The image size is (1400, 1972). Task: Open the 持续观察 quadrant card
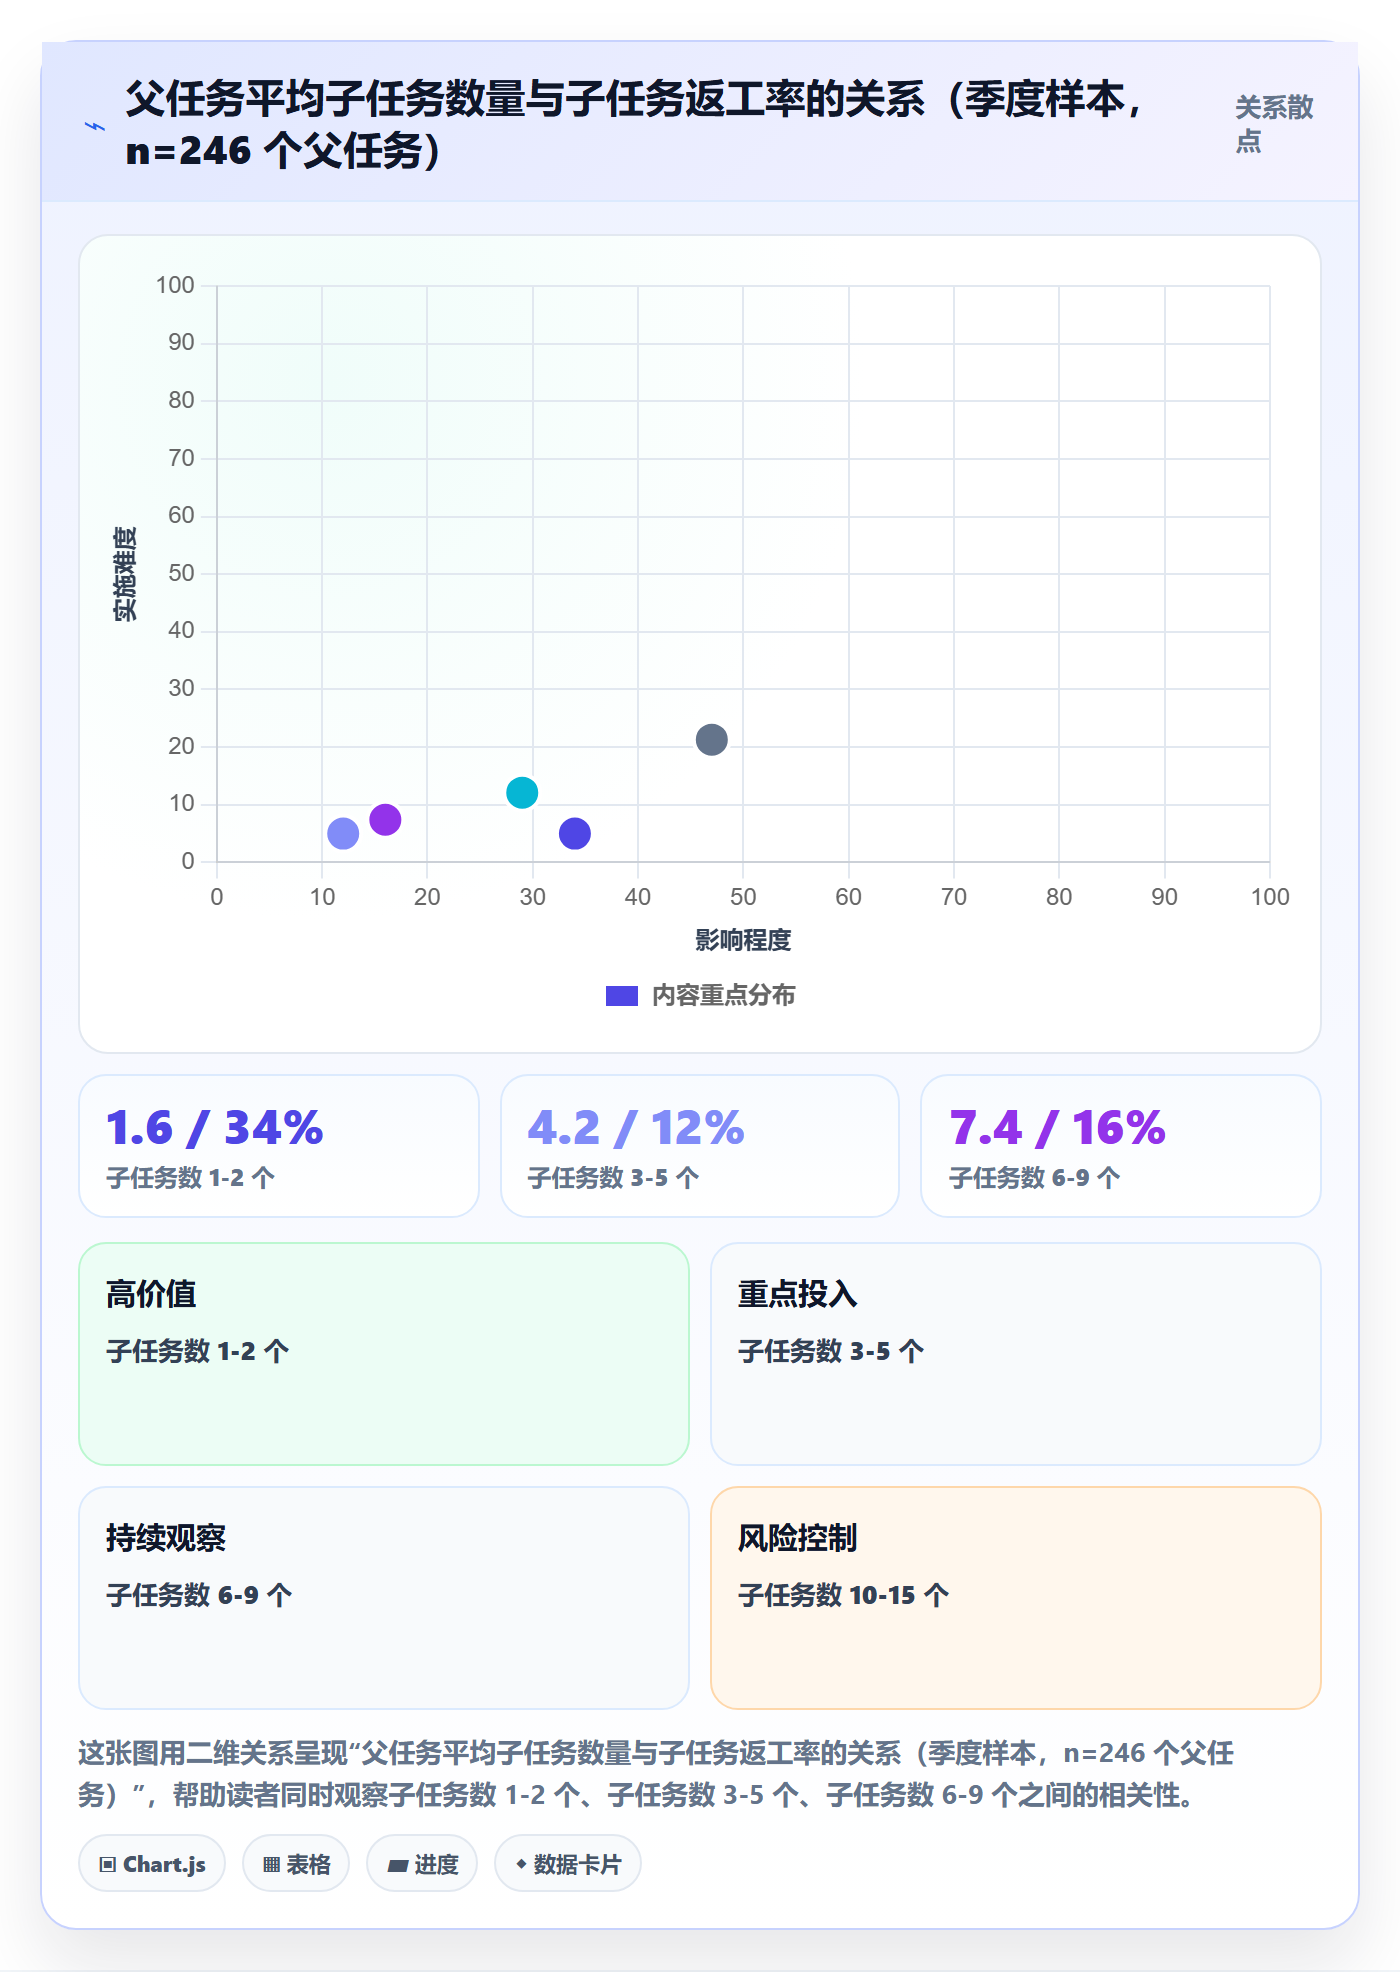(x=384, y=1598)
